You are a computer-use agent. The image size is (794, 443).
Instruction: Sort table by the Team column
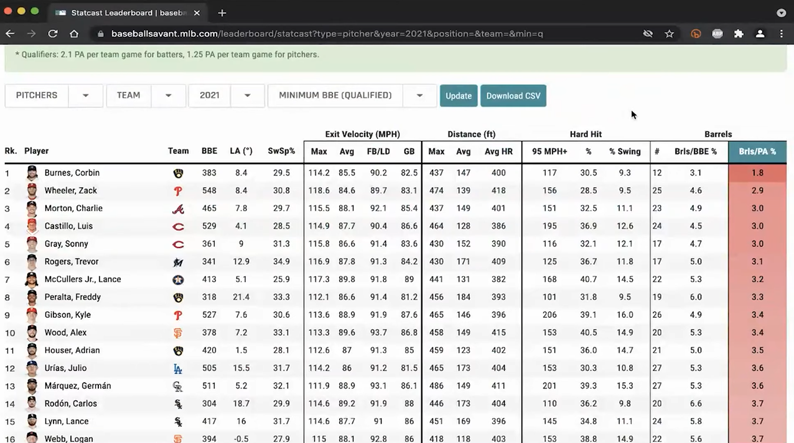click(x=178, y=151)
